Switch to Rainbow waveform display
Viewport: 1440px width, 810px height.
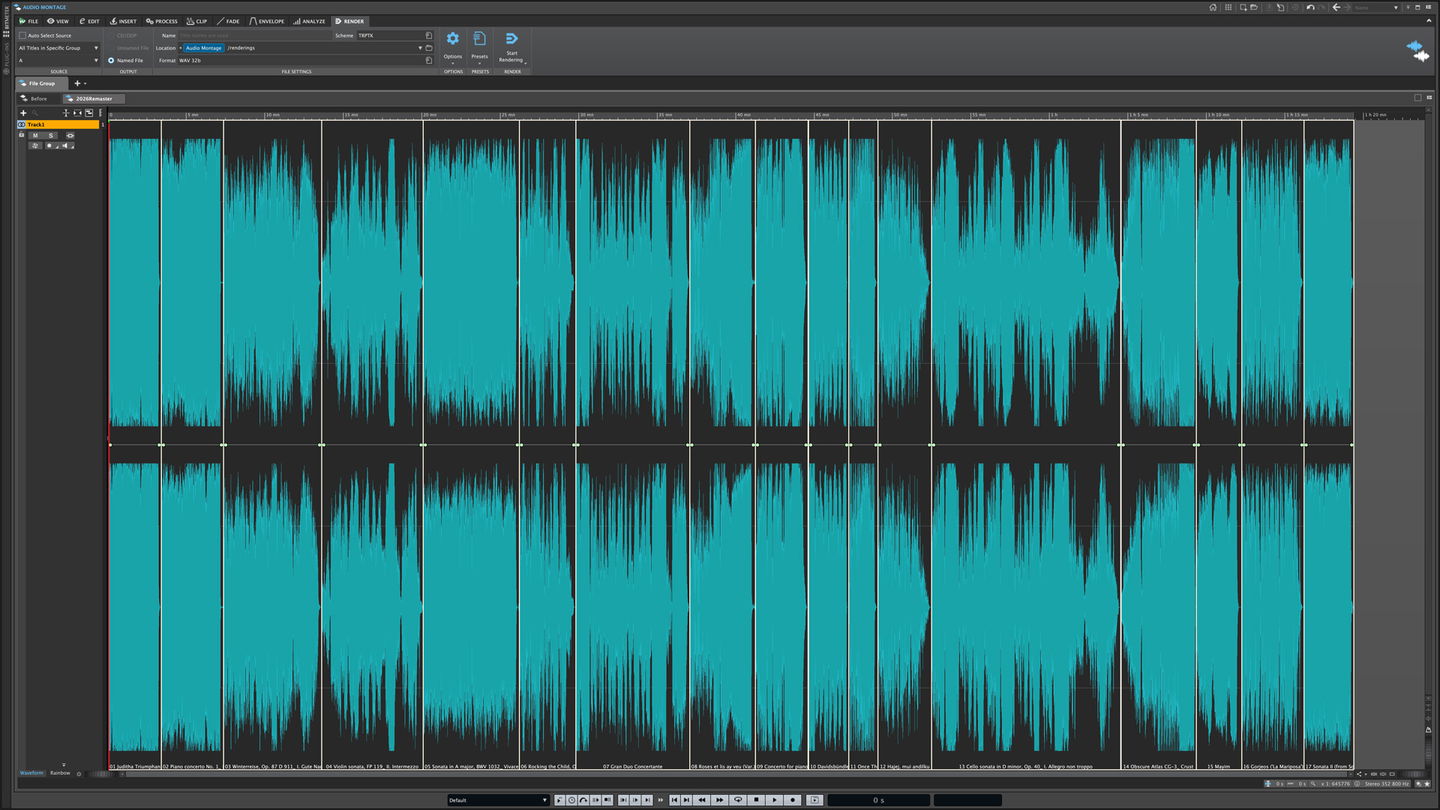[60, 773]
